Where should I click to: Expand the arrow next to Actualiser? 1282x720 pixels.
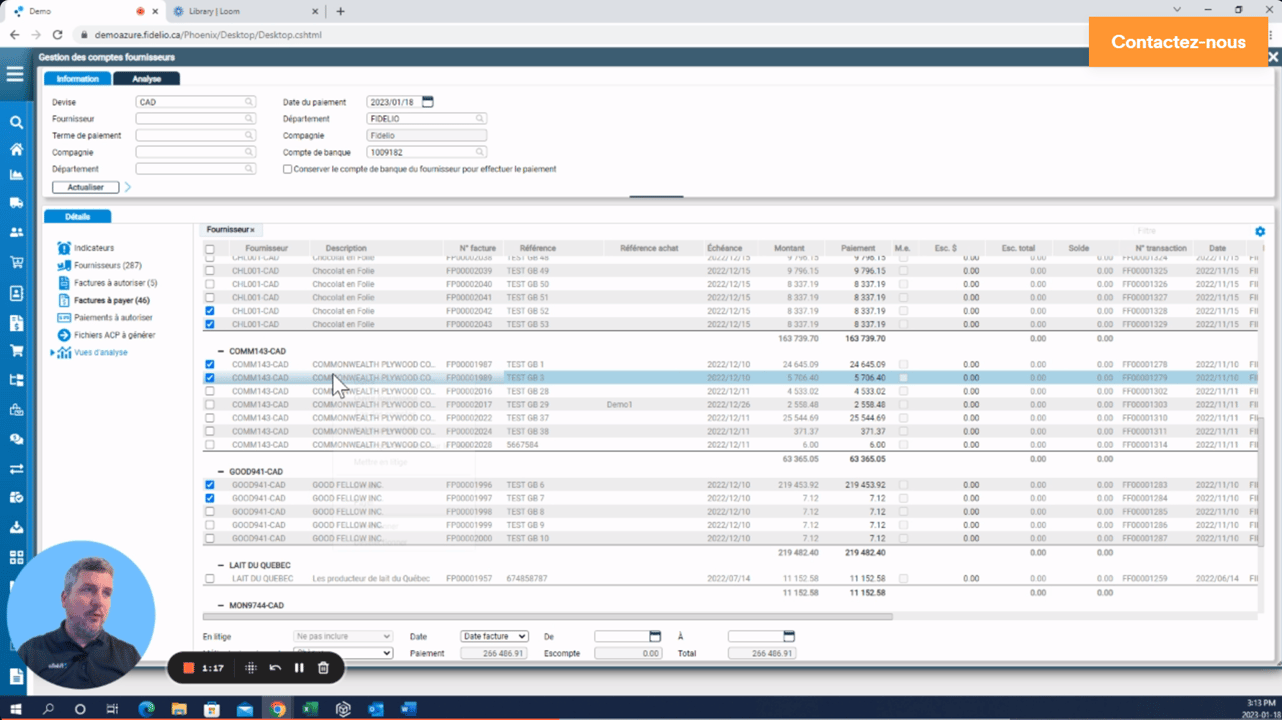pyautogui.click(x=127, y=187)
